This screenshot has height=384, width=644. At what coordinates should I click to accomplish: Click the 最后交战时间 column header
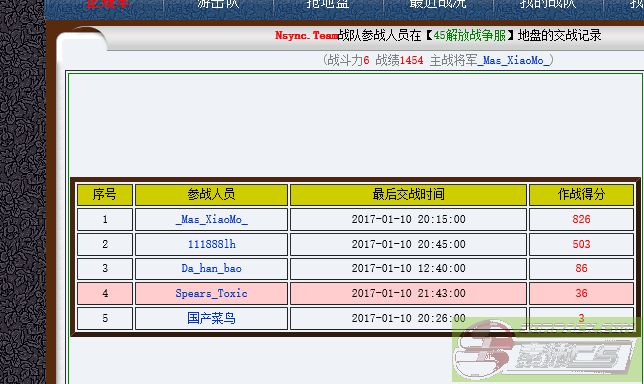tap(408, 194)
